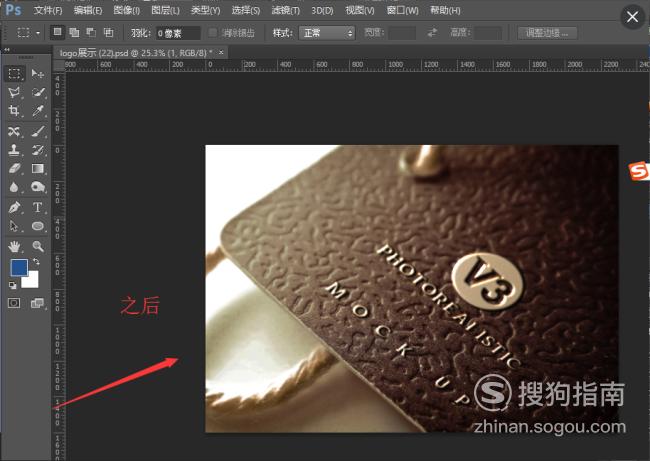Choose Add to Selection mode
Screen dimensions: 650x461
pos(74,32)
